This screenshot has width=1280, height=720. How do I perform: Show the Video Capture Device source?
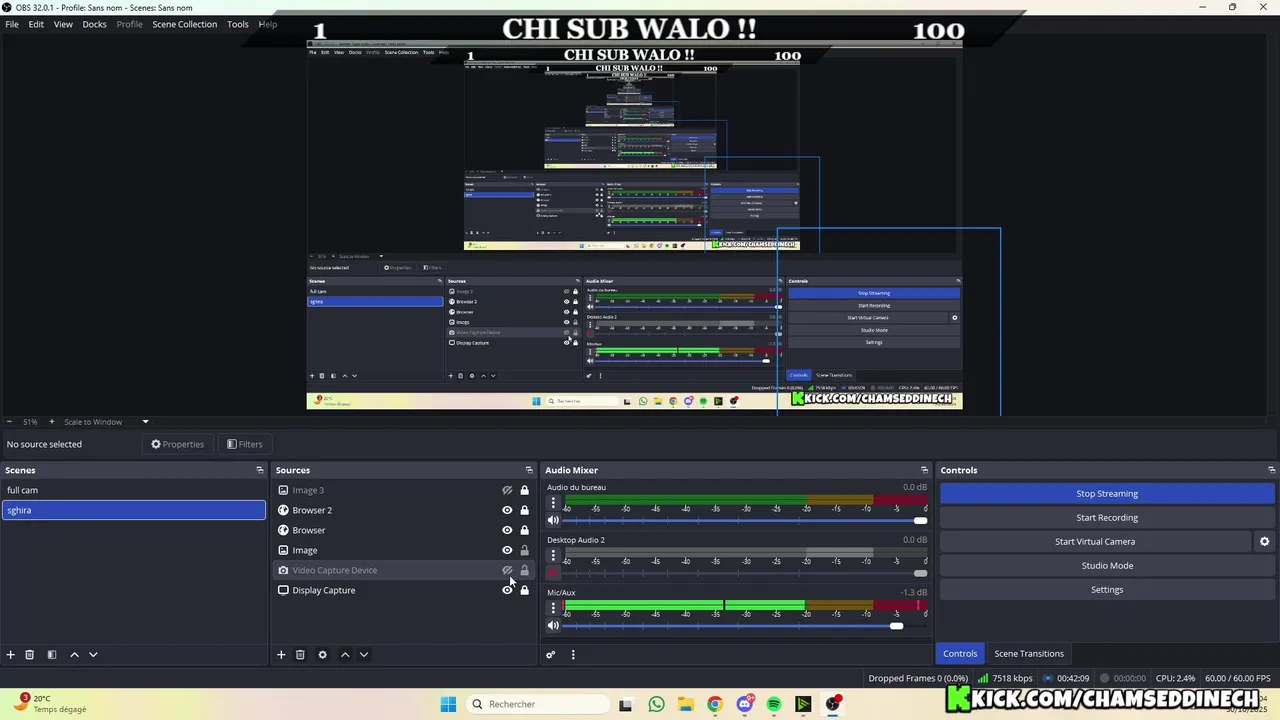[x=507, y=570]
